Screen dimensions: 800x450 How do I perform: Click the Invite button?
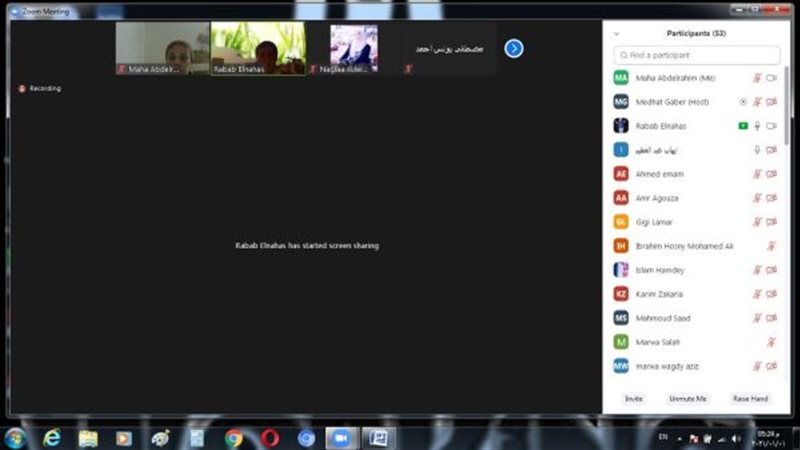point(634,398)
